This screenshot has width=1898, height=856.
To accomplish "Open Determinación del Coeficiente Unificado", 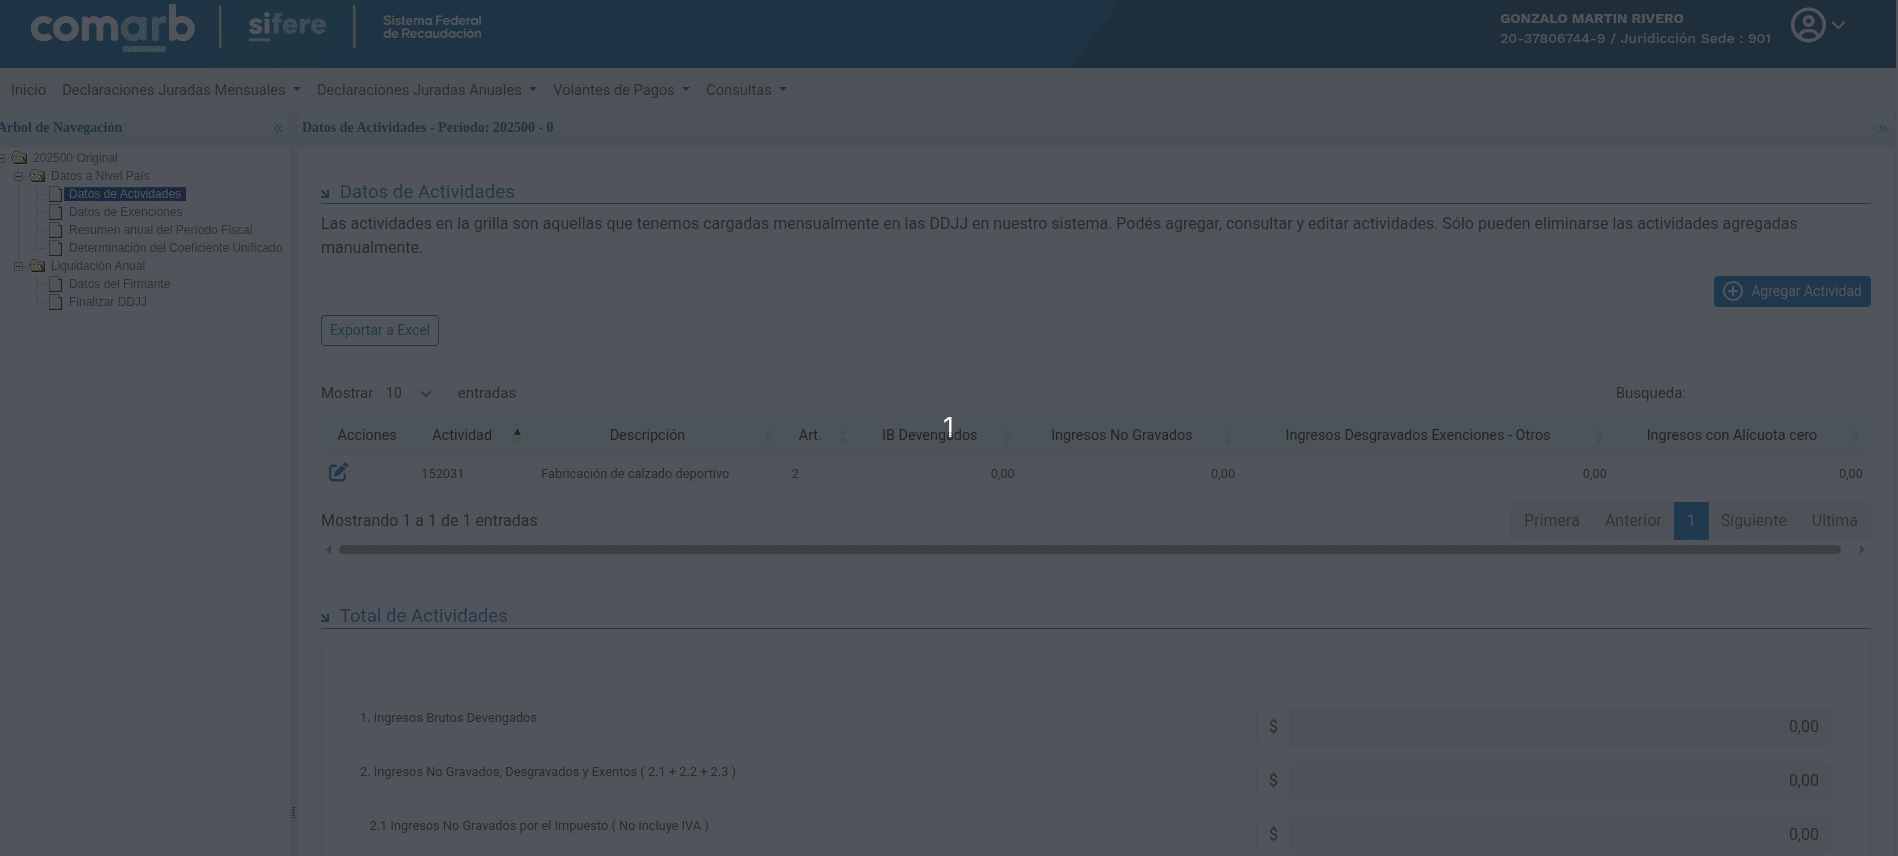I will tap(176, 248).
